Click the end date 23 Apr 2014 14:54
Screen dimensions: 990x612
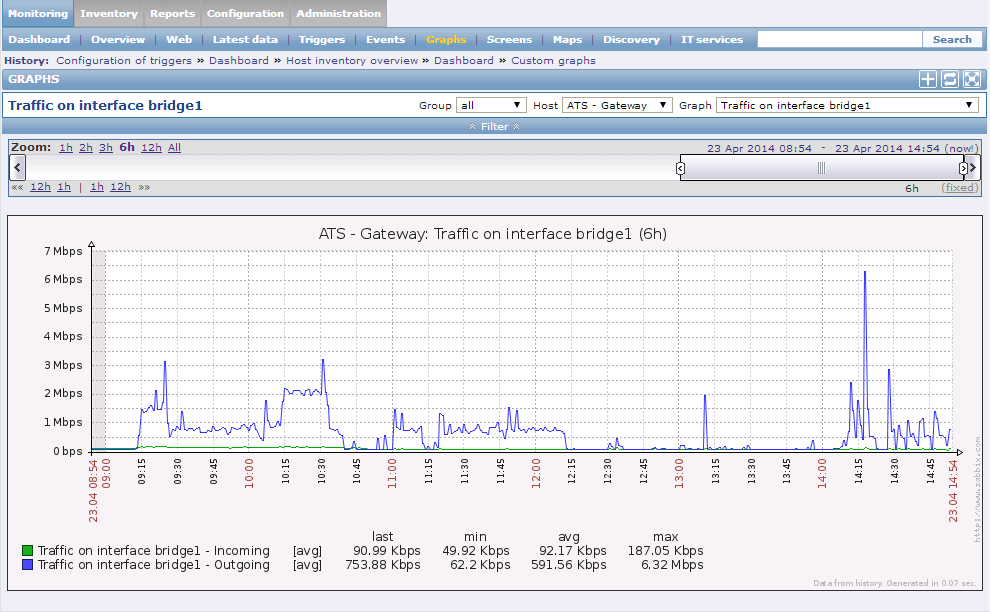887,148
